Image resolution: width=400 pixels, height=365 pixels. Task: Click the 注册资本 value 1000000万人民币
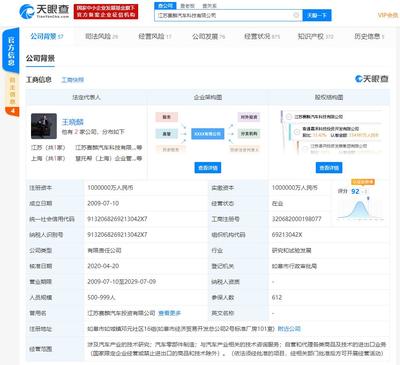[110, 188]
